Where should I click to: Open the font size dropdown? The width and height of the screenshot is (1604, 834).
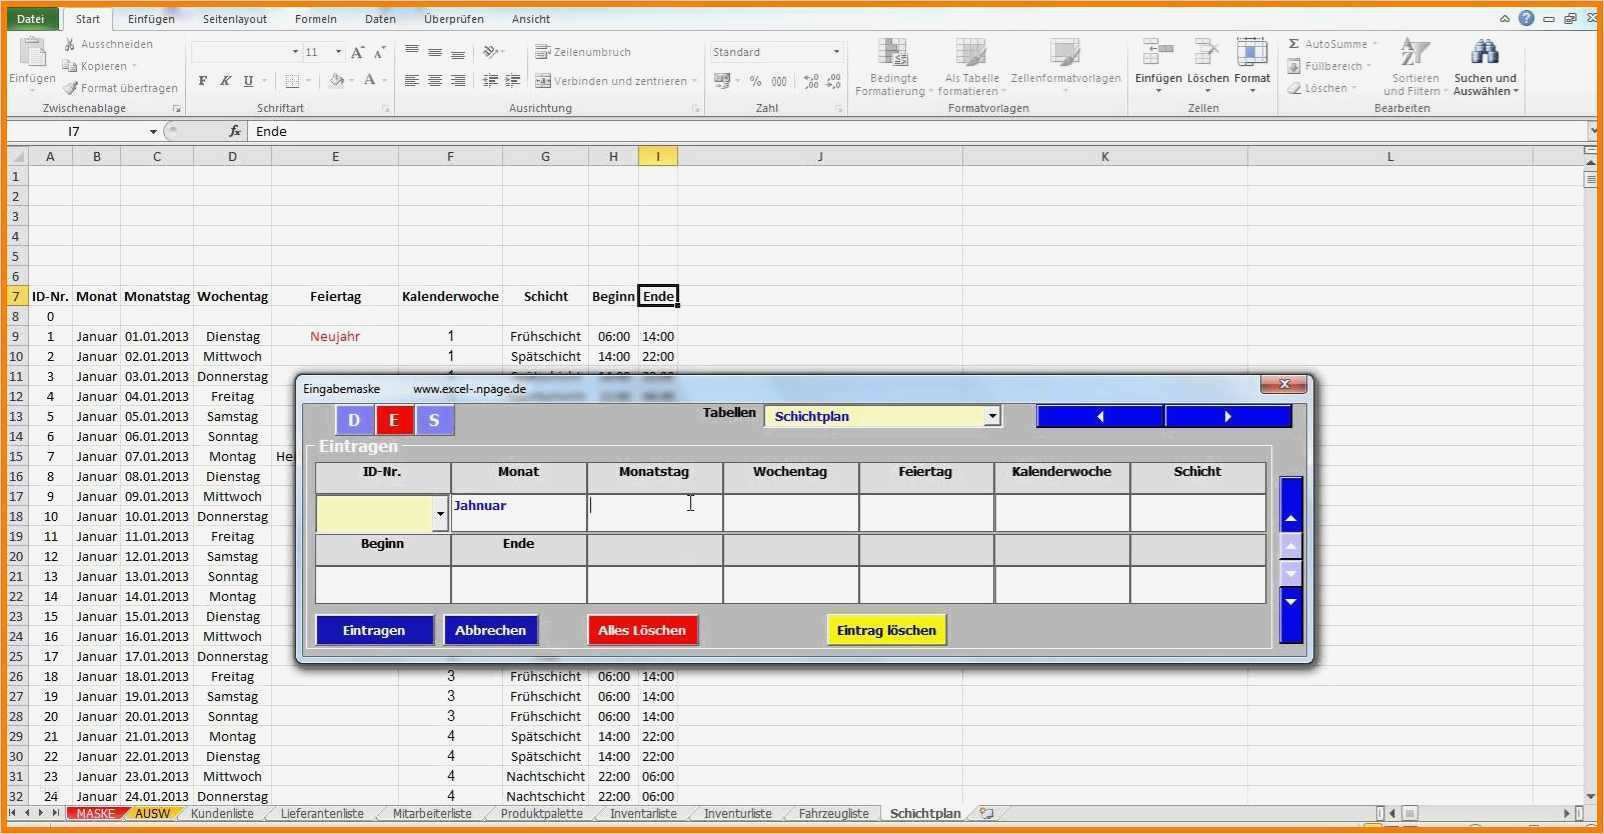coord(338,52)
